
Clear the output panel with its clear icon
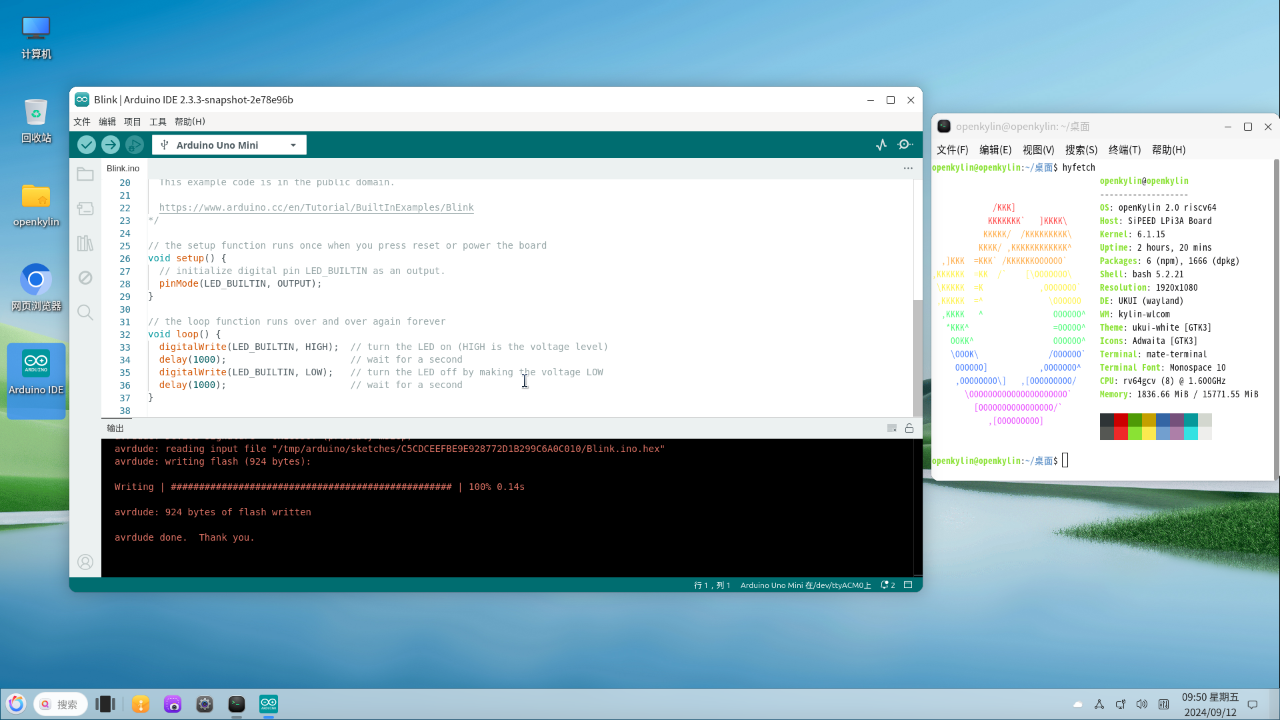892,428
